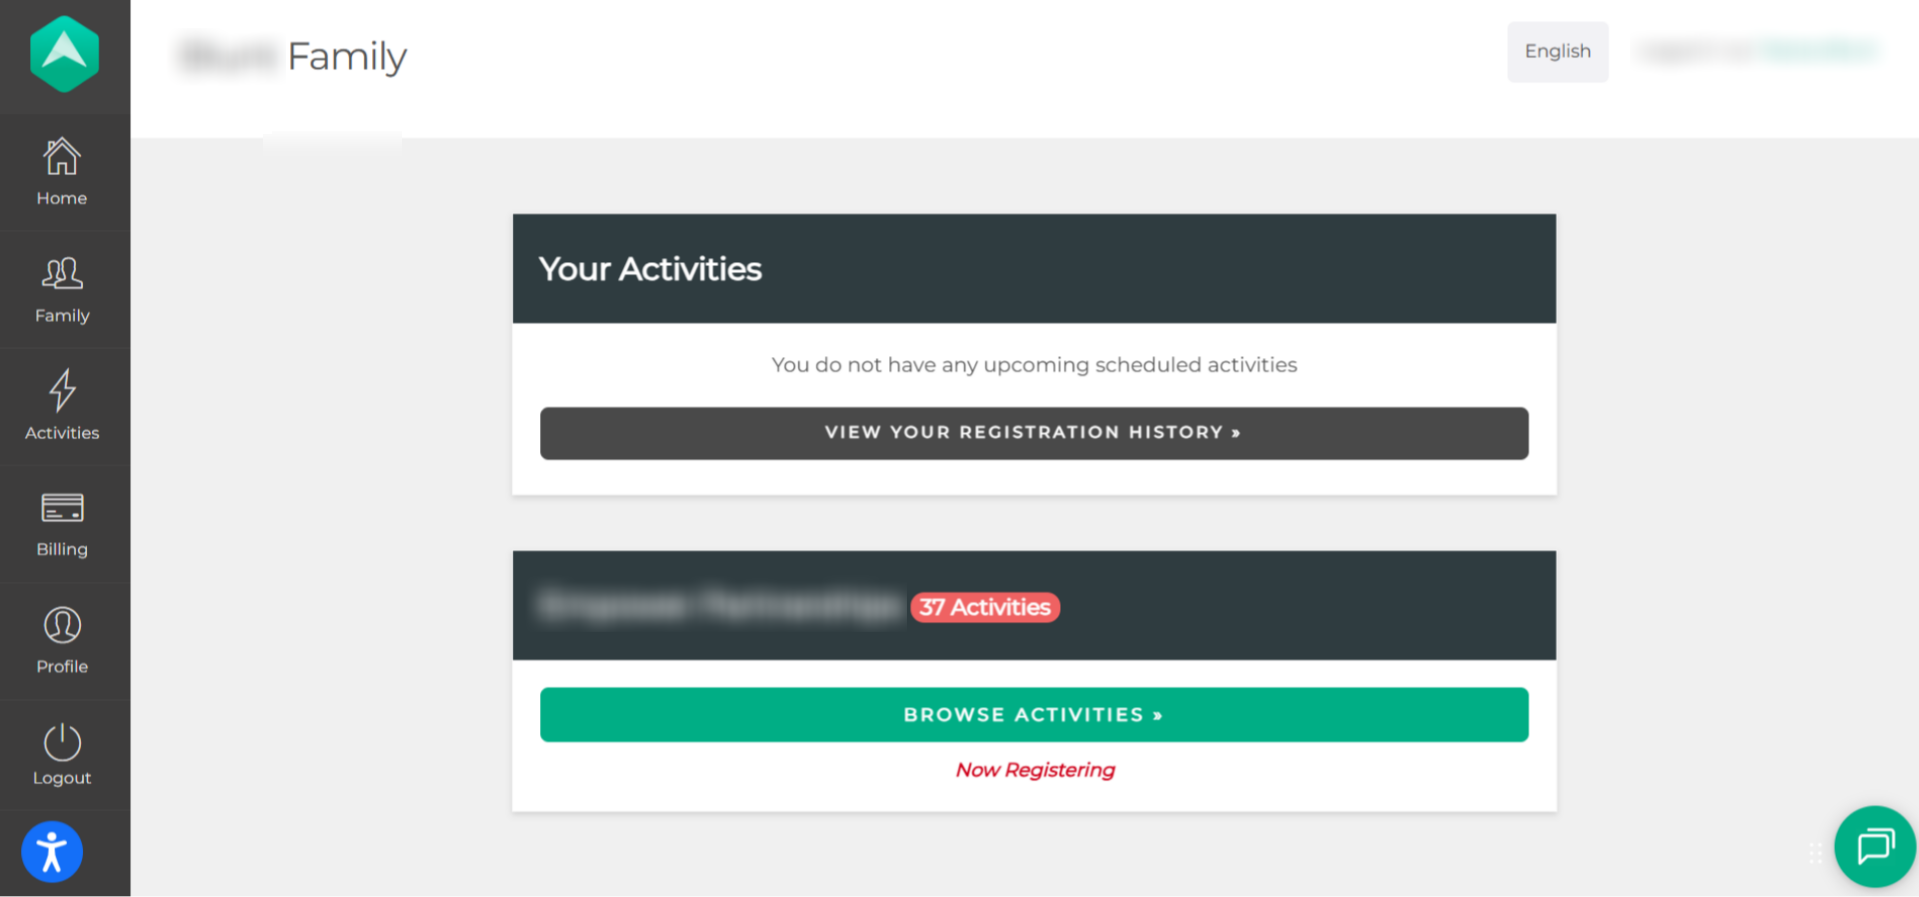Open the Billing credit card icon
The image size is (1919, 897).
tap(62, 508)
